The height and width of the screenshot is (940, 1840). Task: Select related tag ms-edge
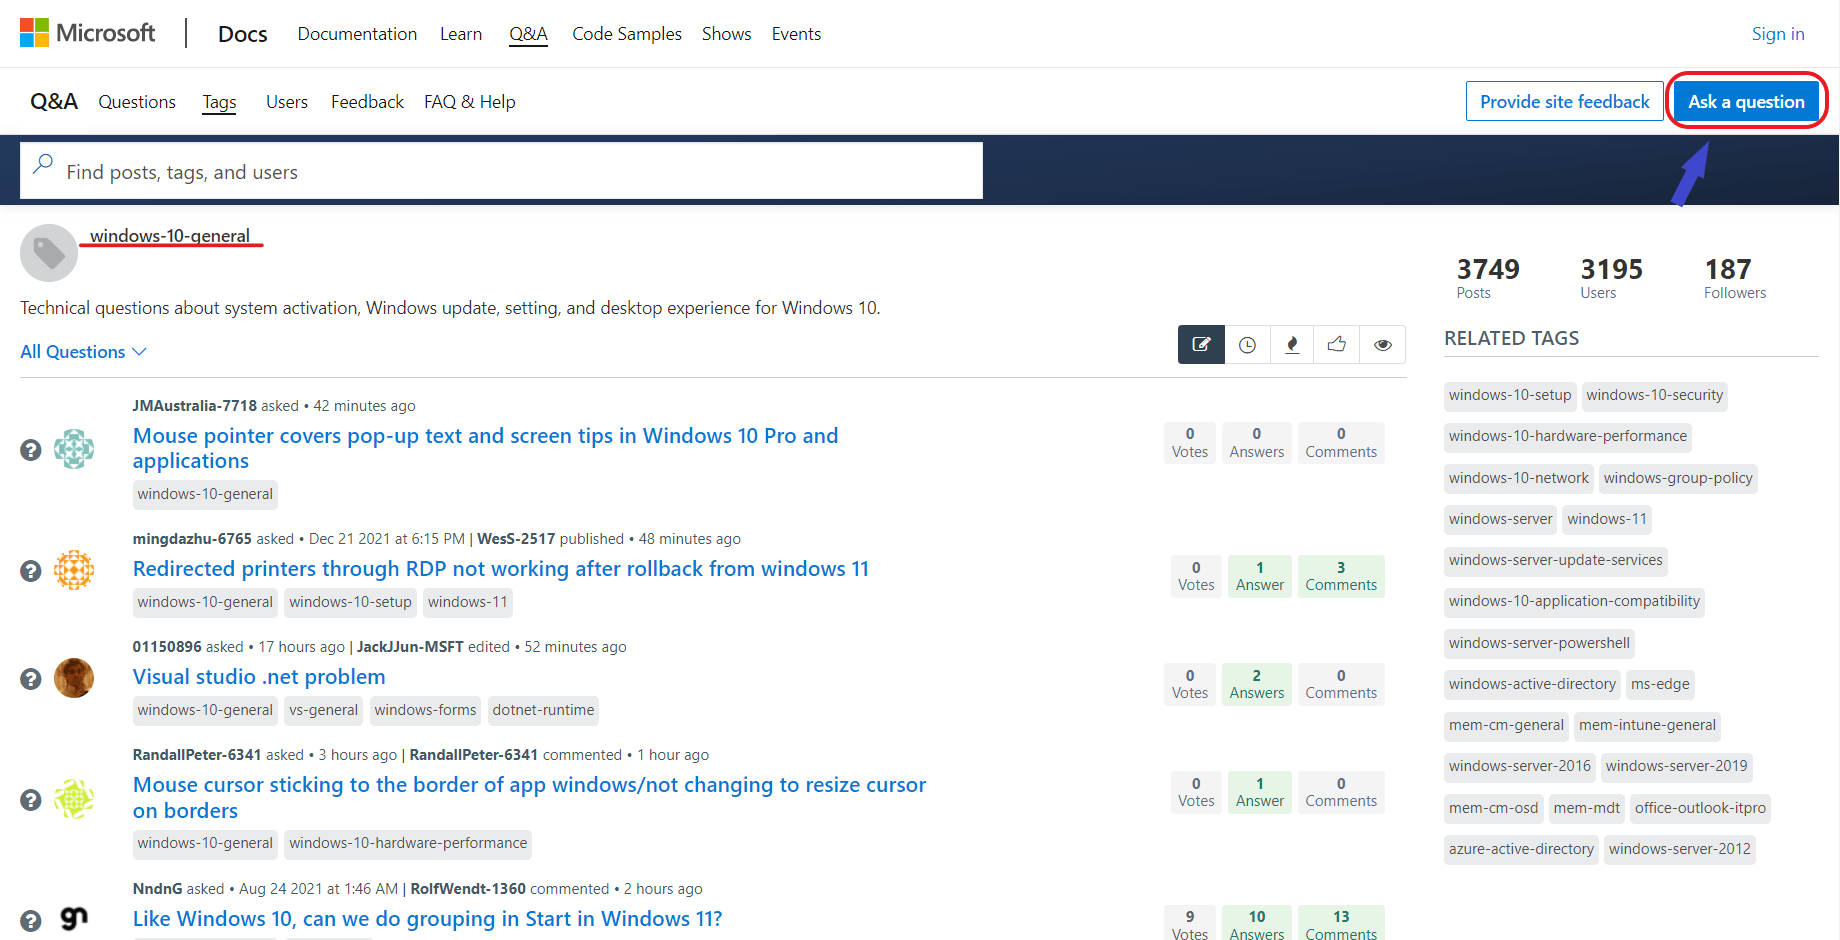tap(1660, 684)
